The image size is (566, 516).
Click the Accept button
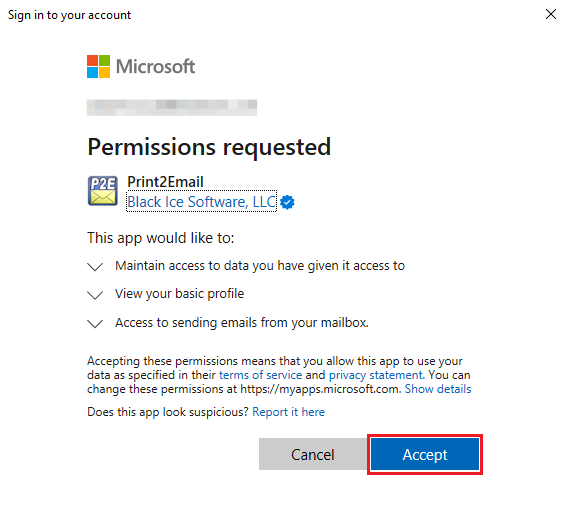click(x=425, y=455)
